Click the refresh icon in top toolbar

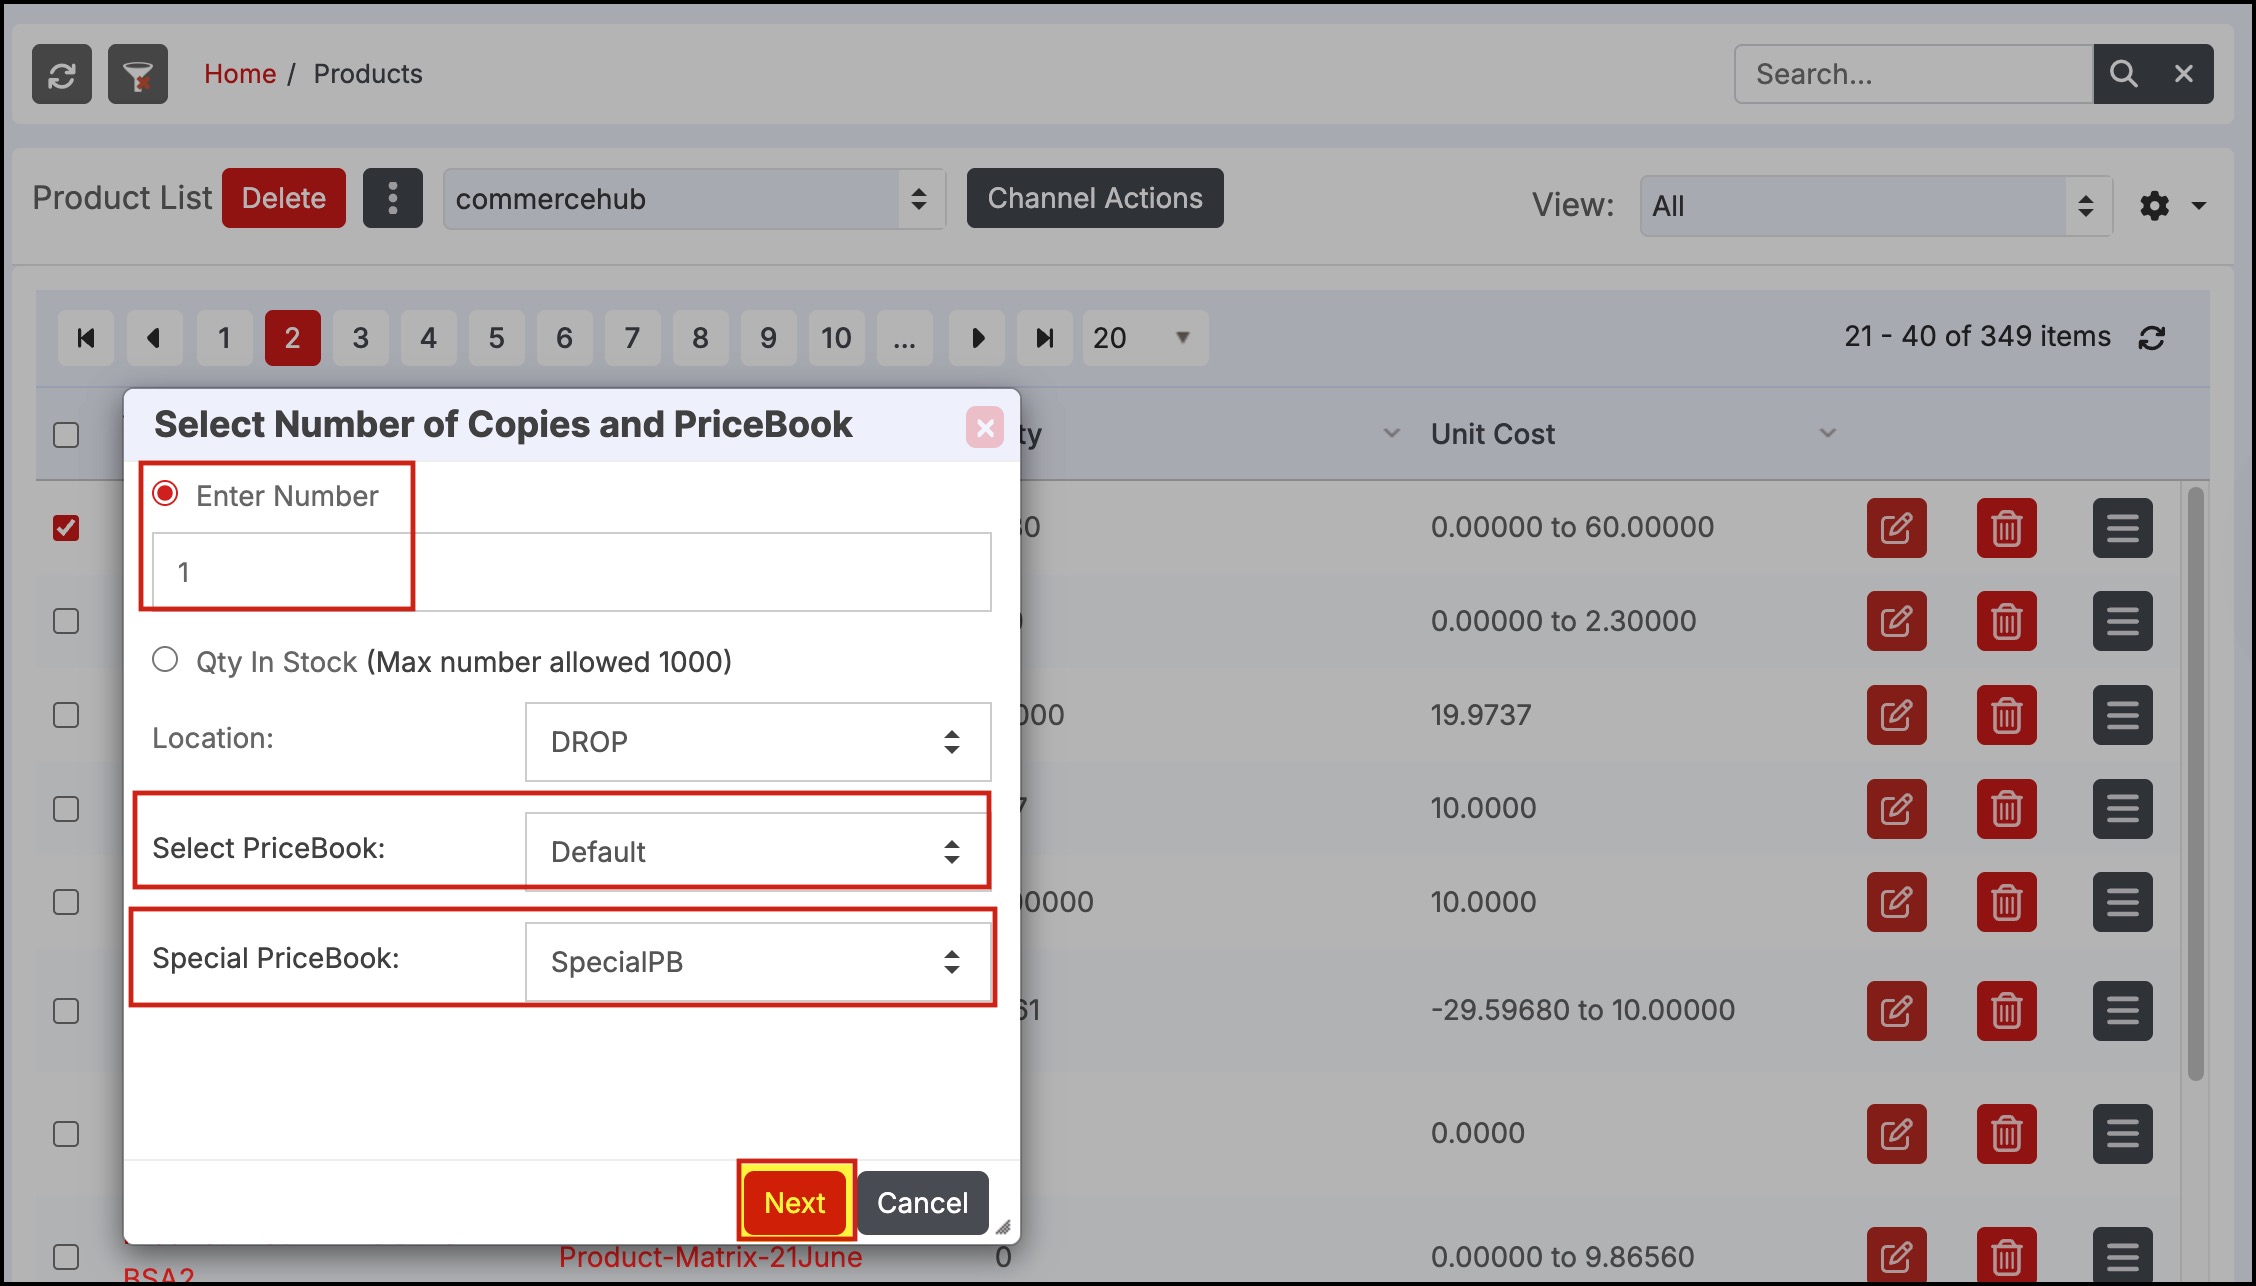(x=62, y=75)
